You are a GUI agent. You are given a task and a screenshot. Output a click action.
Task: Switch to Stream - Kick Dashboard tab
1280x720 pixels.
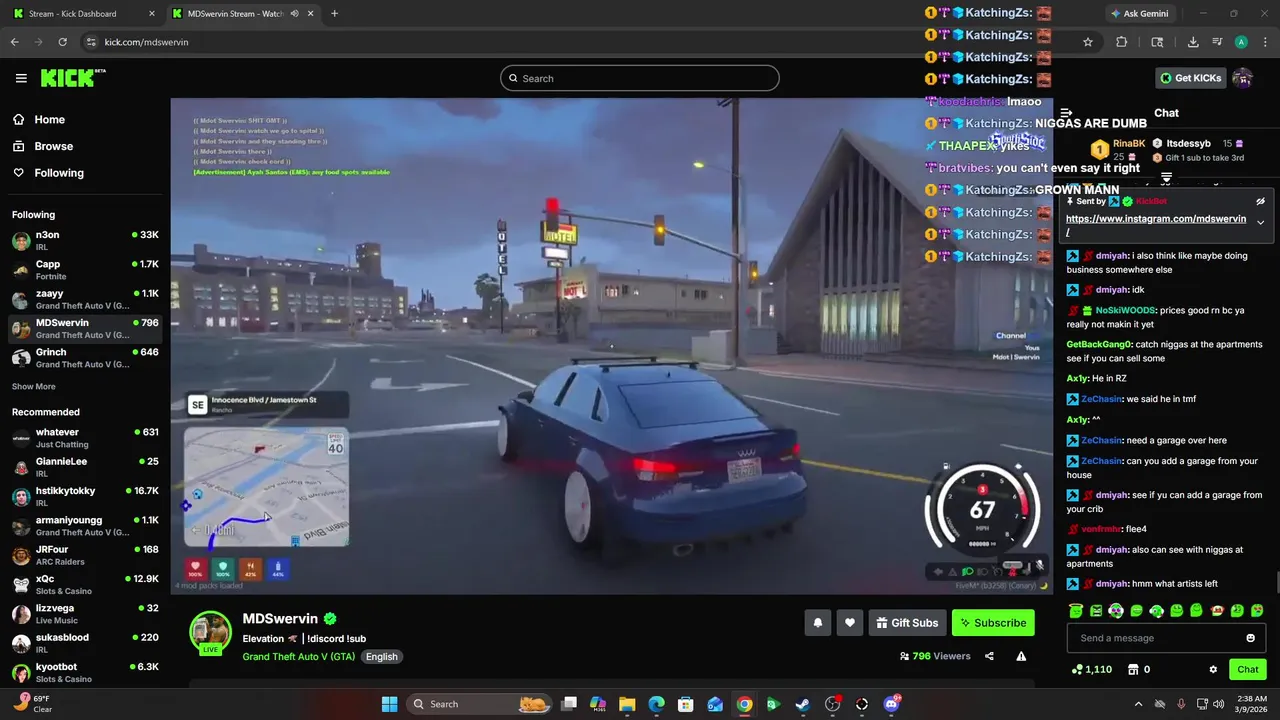83,14
